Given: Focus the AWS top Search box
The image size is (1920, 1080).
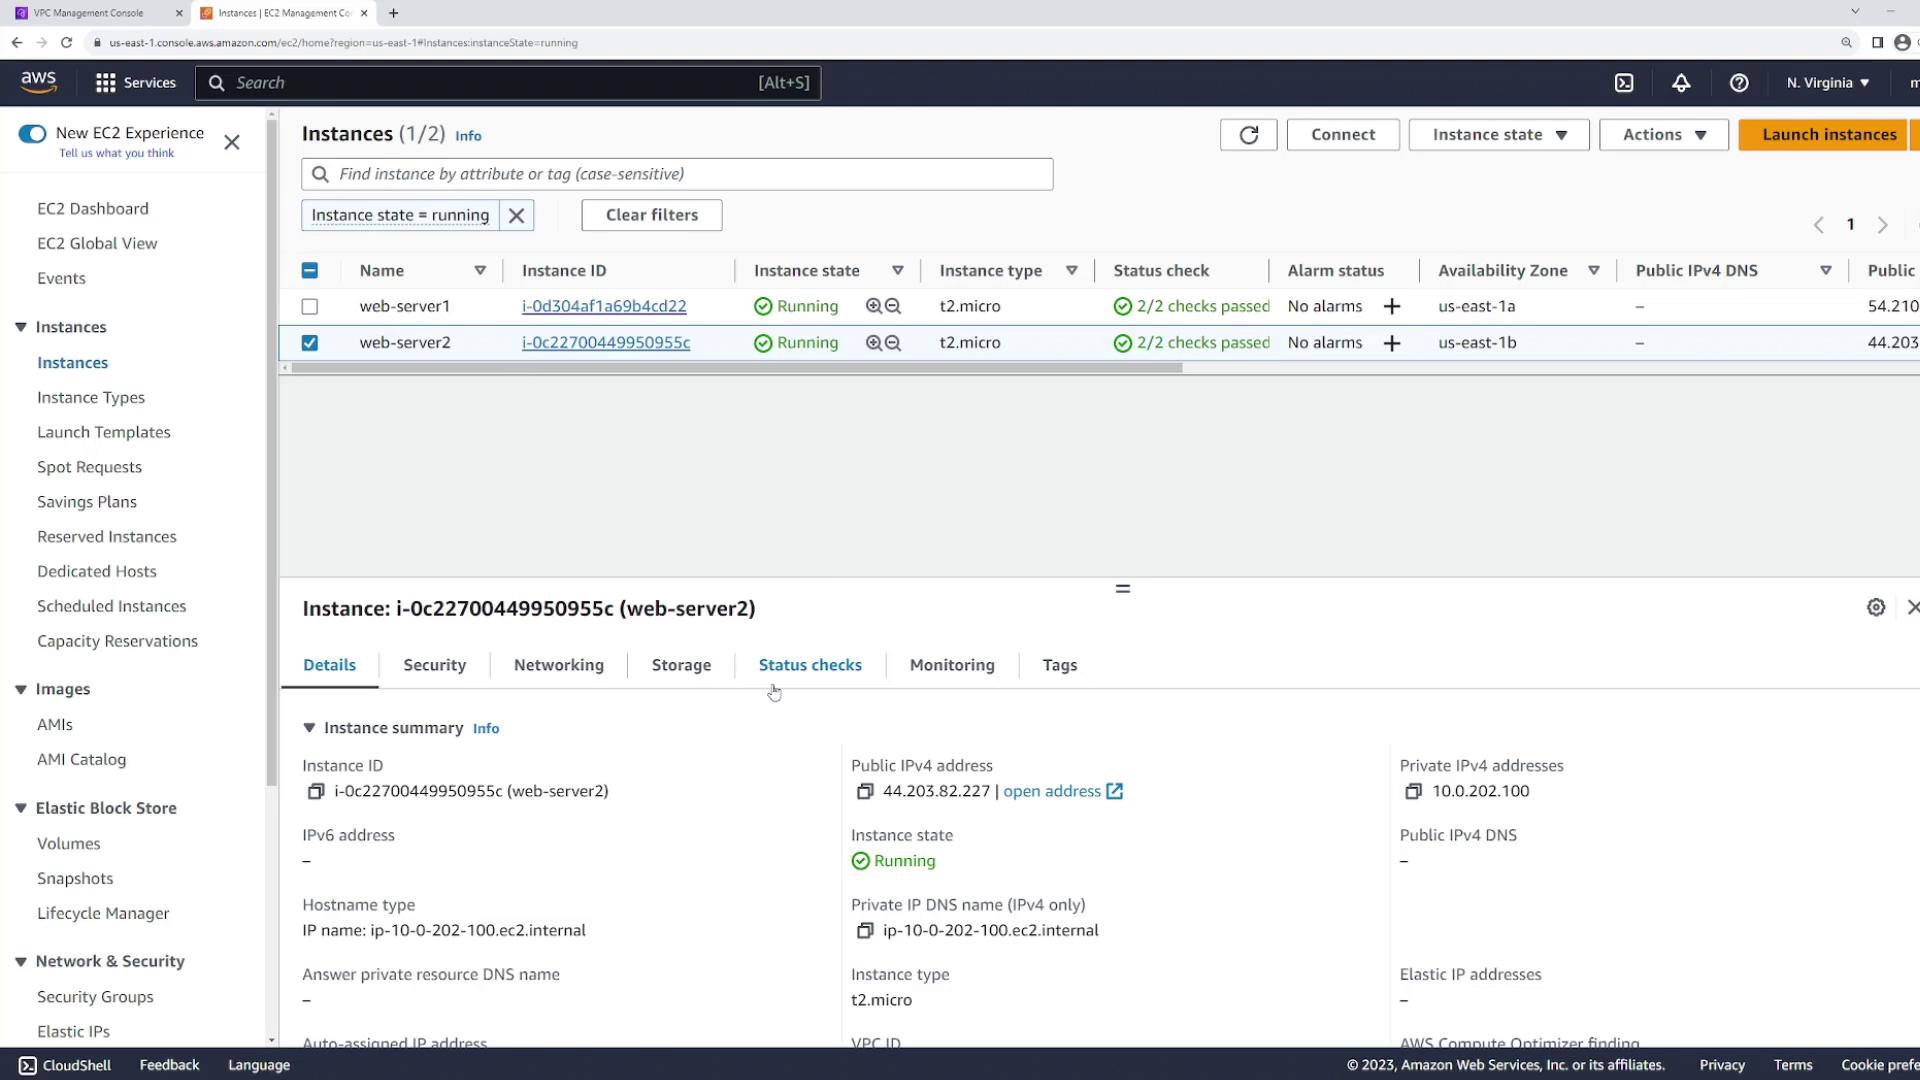Looking at the screenshot, I should point(508,83).
